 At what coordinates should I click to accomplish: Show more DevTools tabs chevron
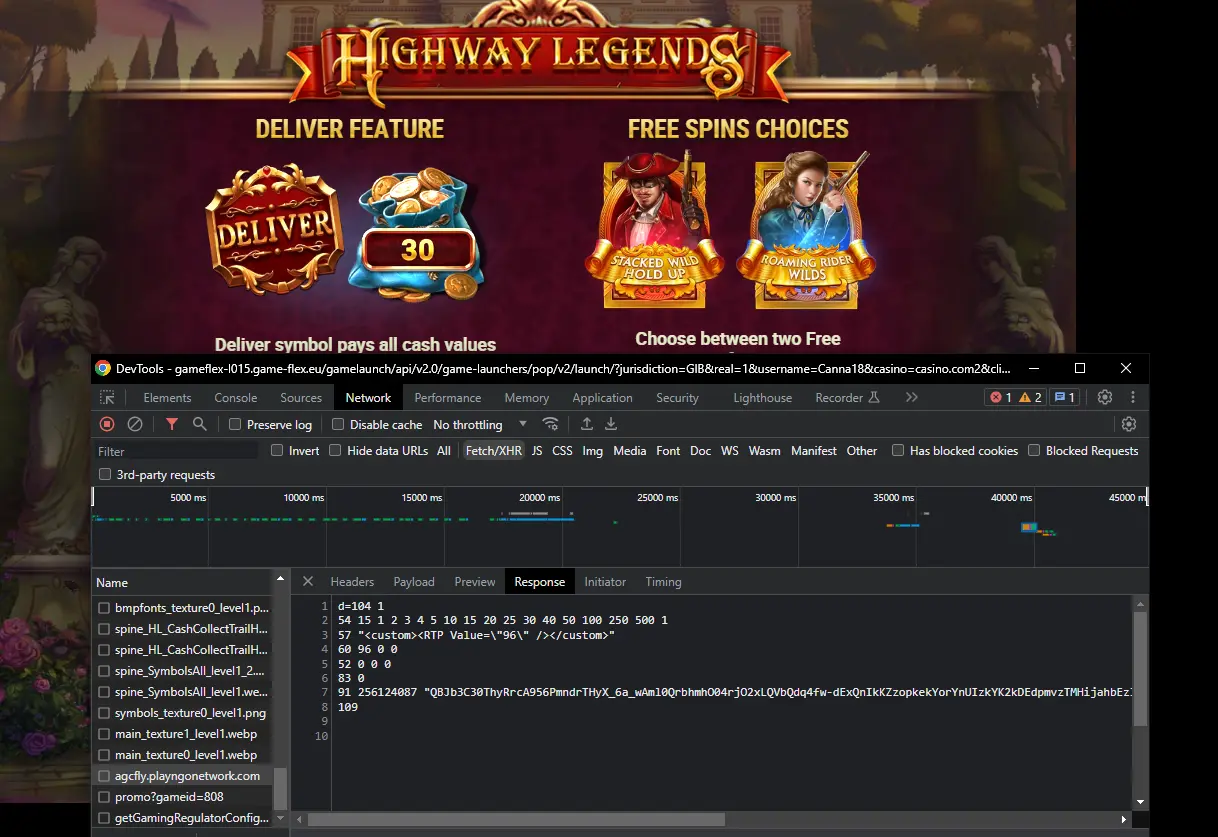(x=911, y=397)
